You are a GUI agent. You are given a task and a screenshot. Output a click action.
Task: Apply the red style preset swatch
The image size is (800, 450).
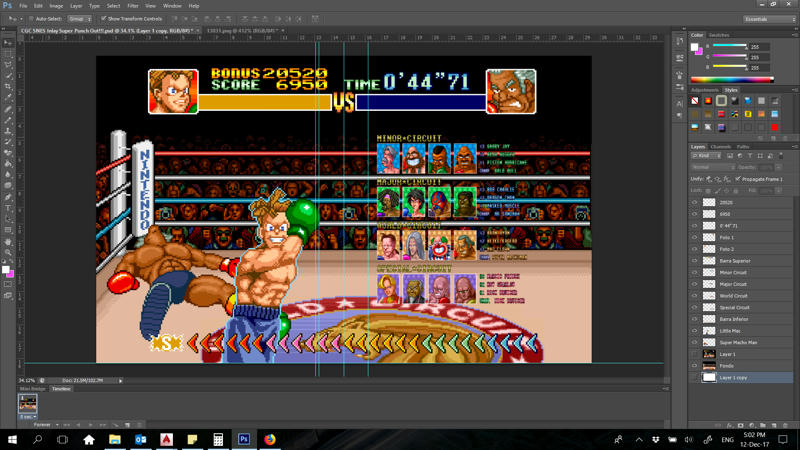coord(775,127)
